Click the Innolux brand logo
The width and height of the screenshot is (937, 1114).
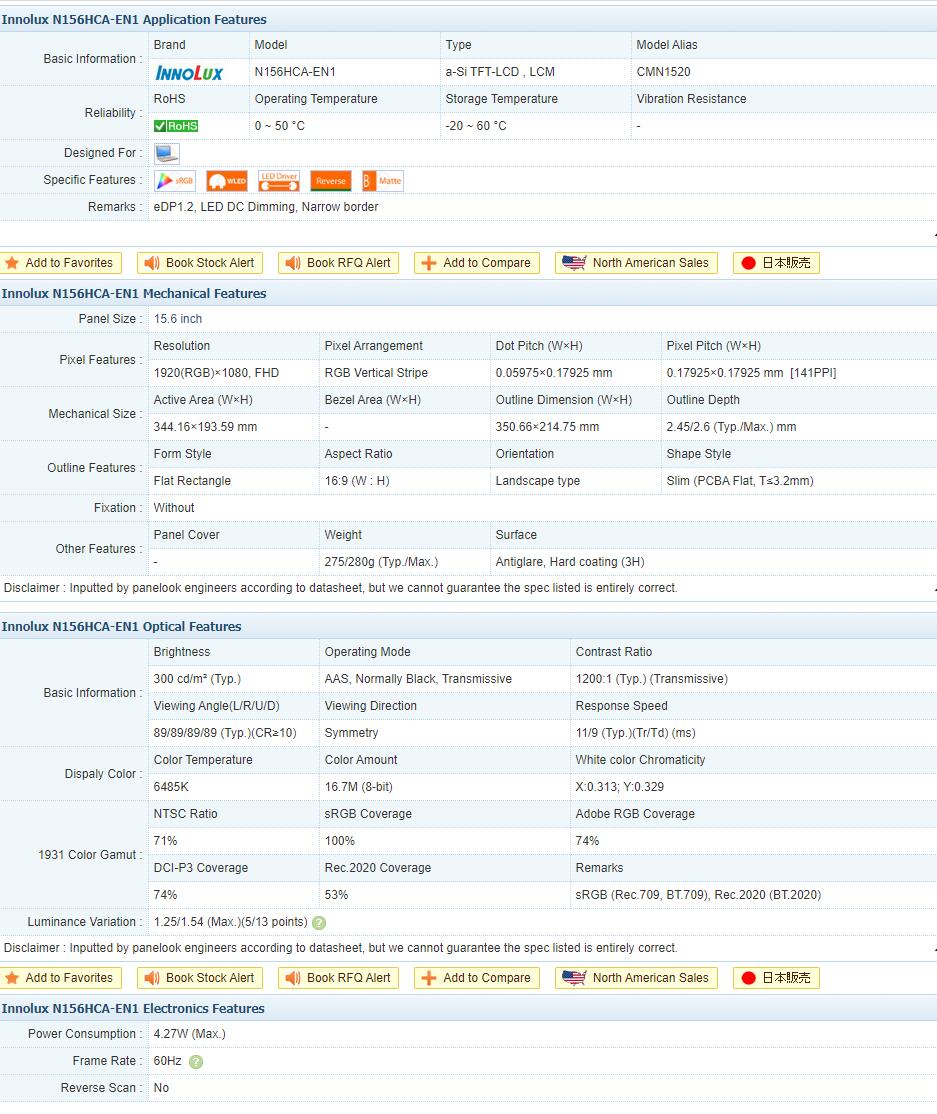pyautogui.click(x=189, y=72)
